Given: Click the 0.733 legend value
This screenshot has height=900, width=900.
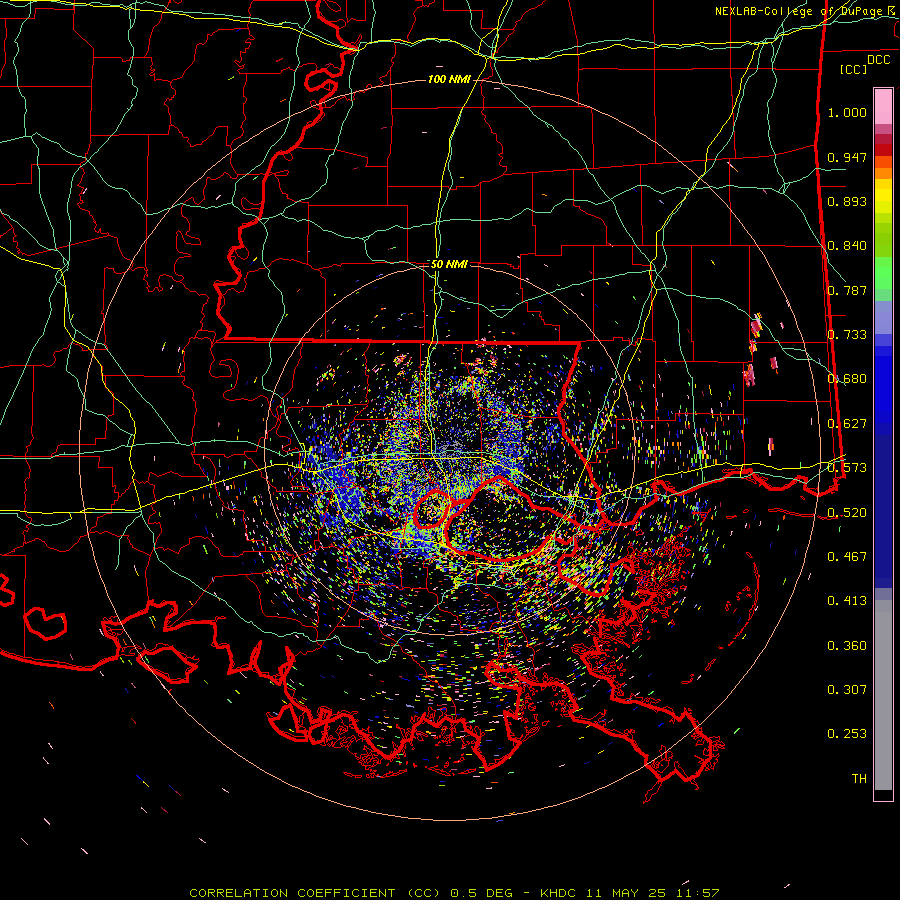Looking at the screenshot, I should click(847, 335).
